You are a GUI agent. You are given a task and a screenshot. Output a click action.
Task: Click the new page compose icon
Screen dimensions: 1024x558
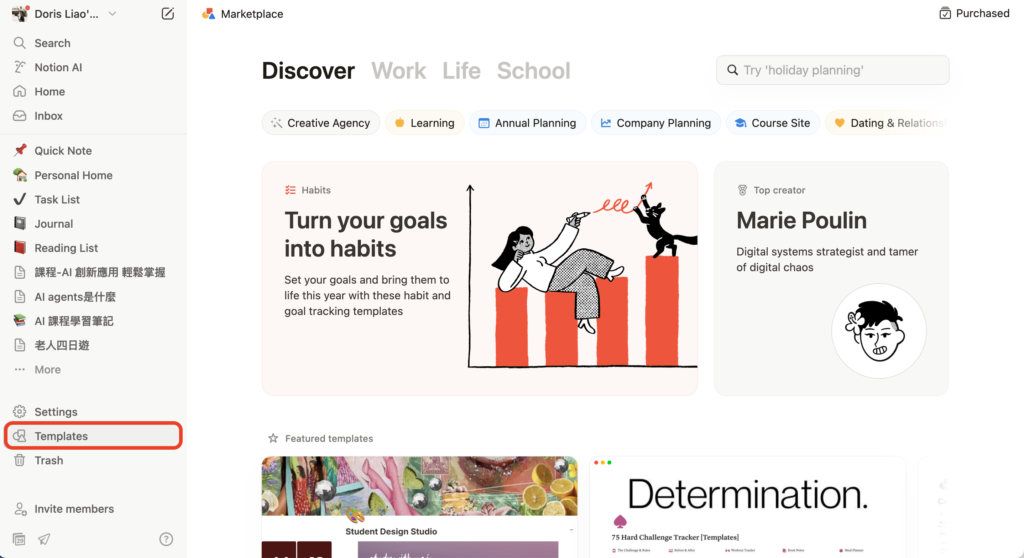[x=168, y=14]
